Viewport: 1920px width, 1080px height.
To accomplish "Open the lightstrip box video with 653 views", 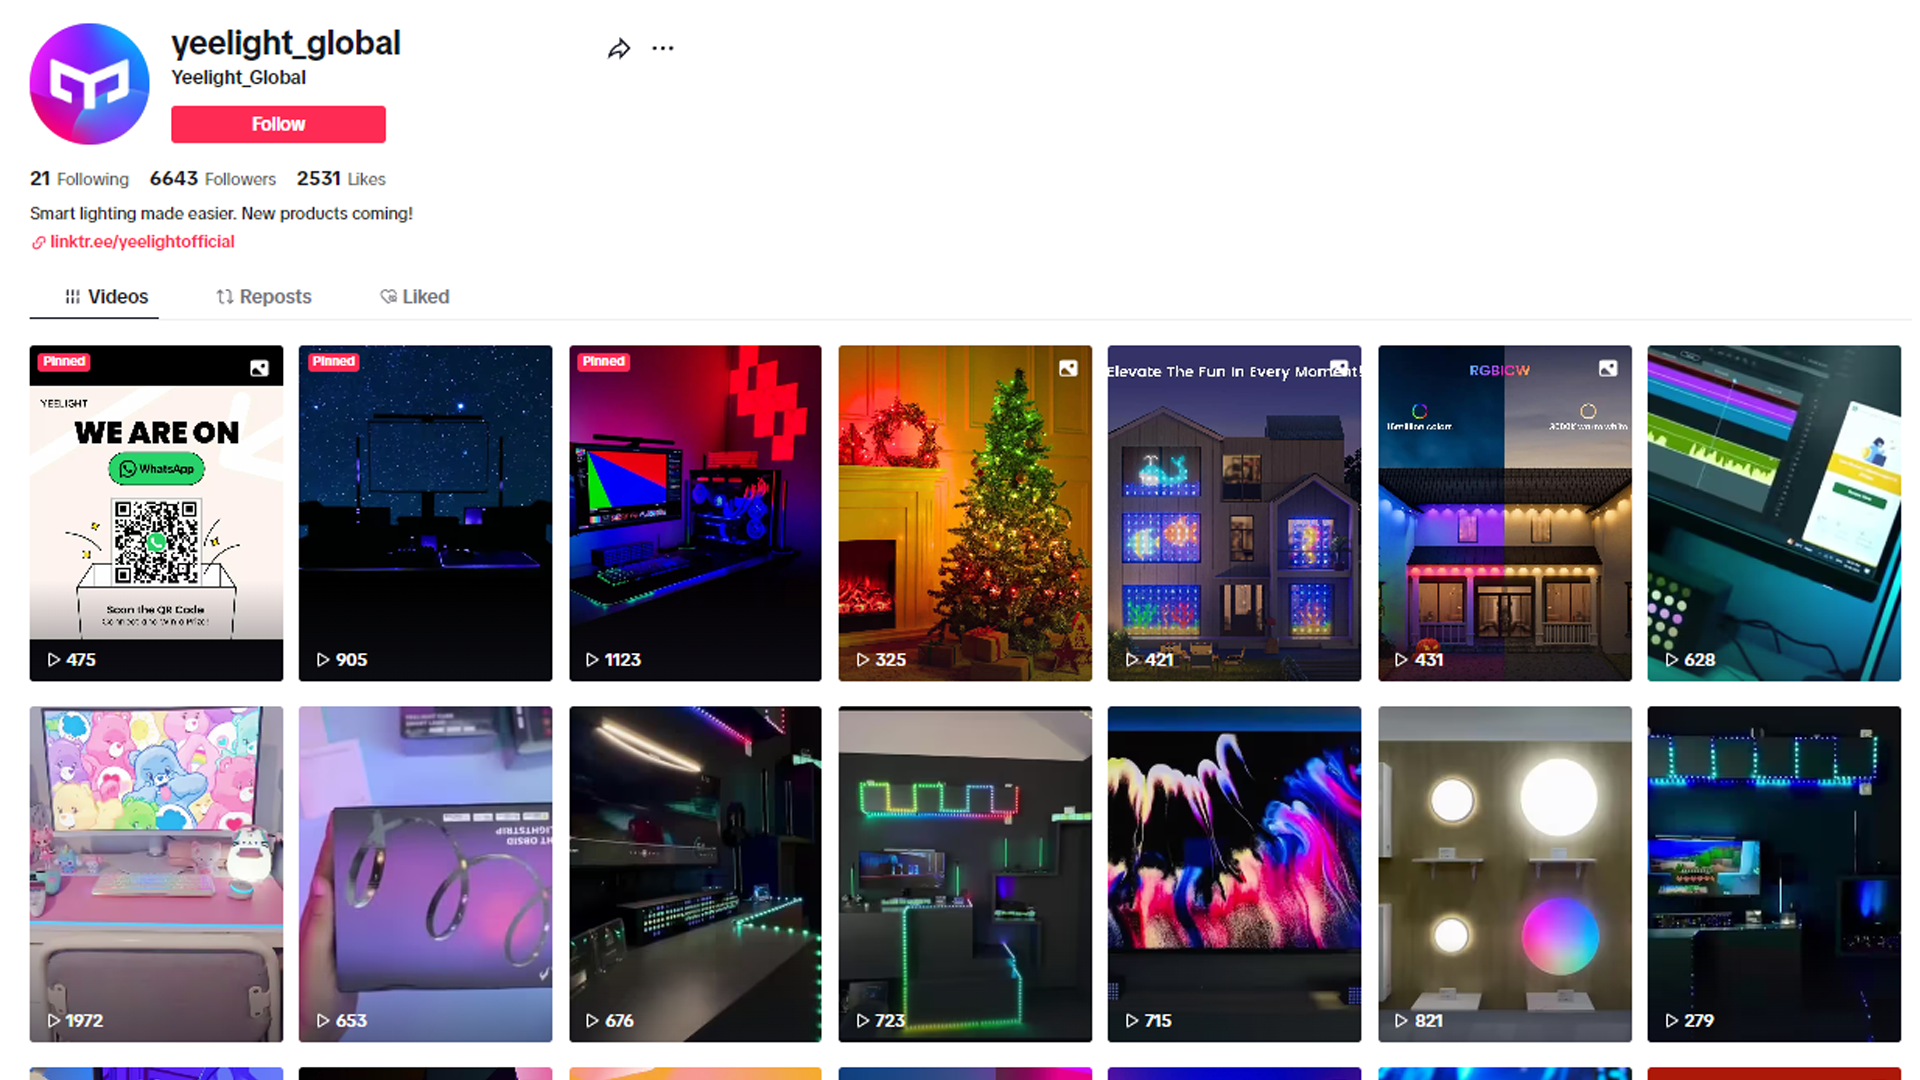I will pos(425,874).
